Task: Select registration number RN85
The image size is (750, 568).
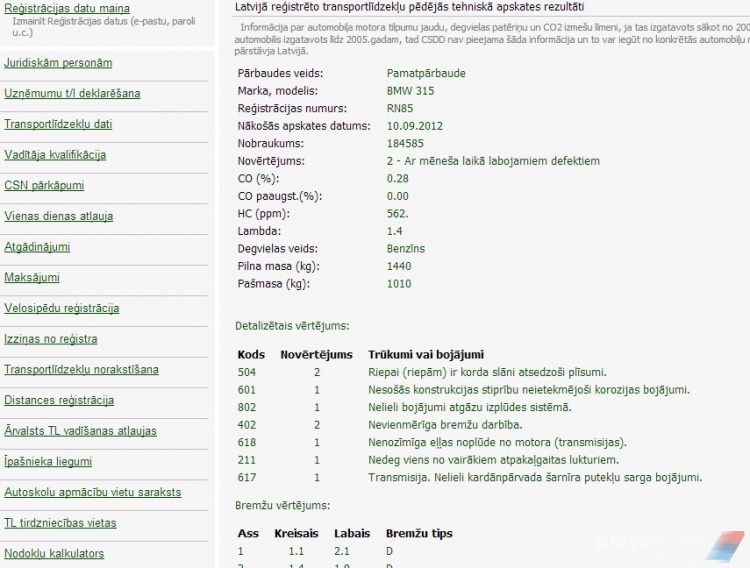Action: pos(400,109)
